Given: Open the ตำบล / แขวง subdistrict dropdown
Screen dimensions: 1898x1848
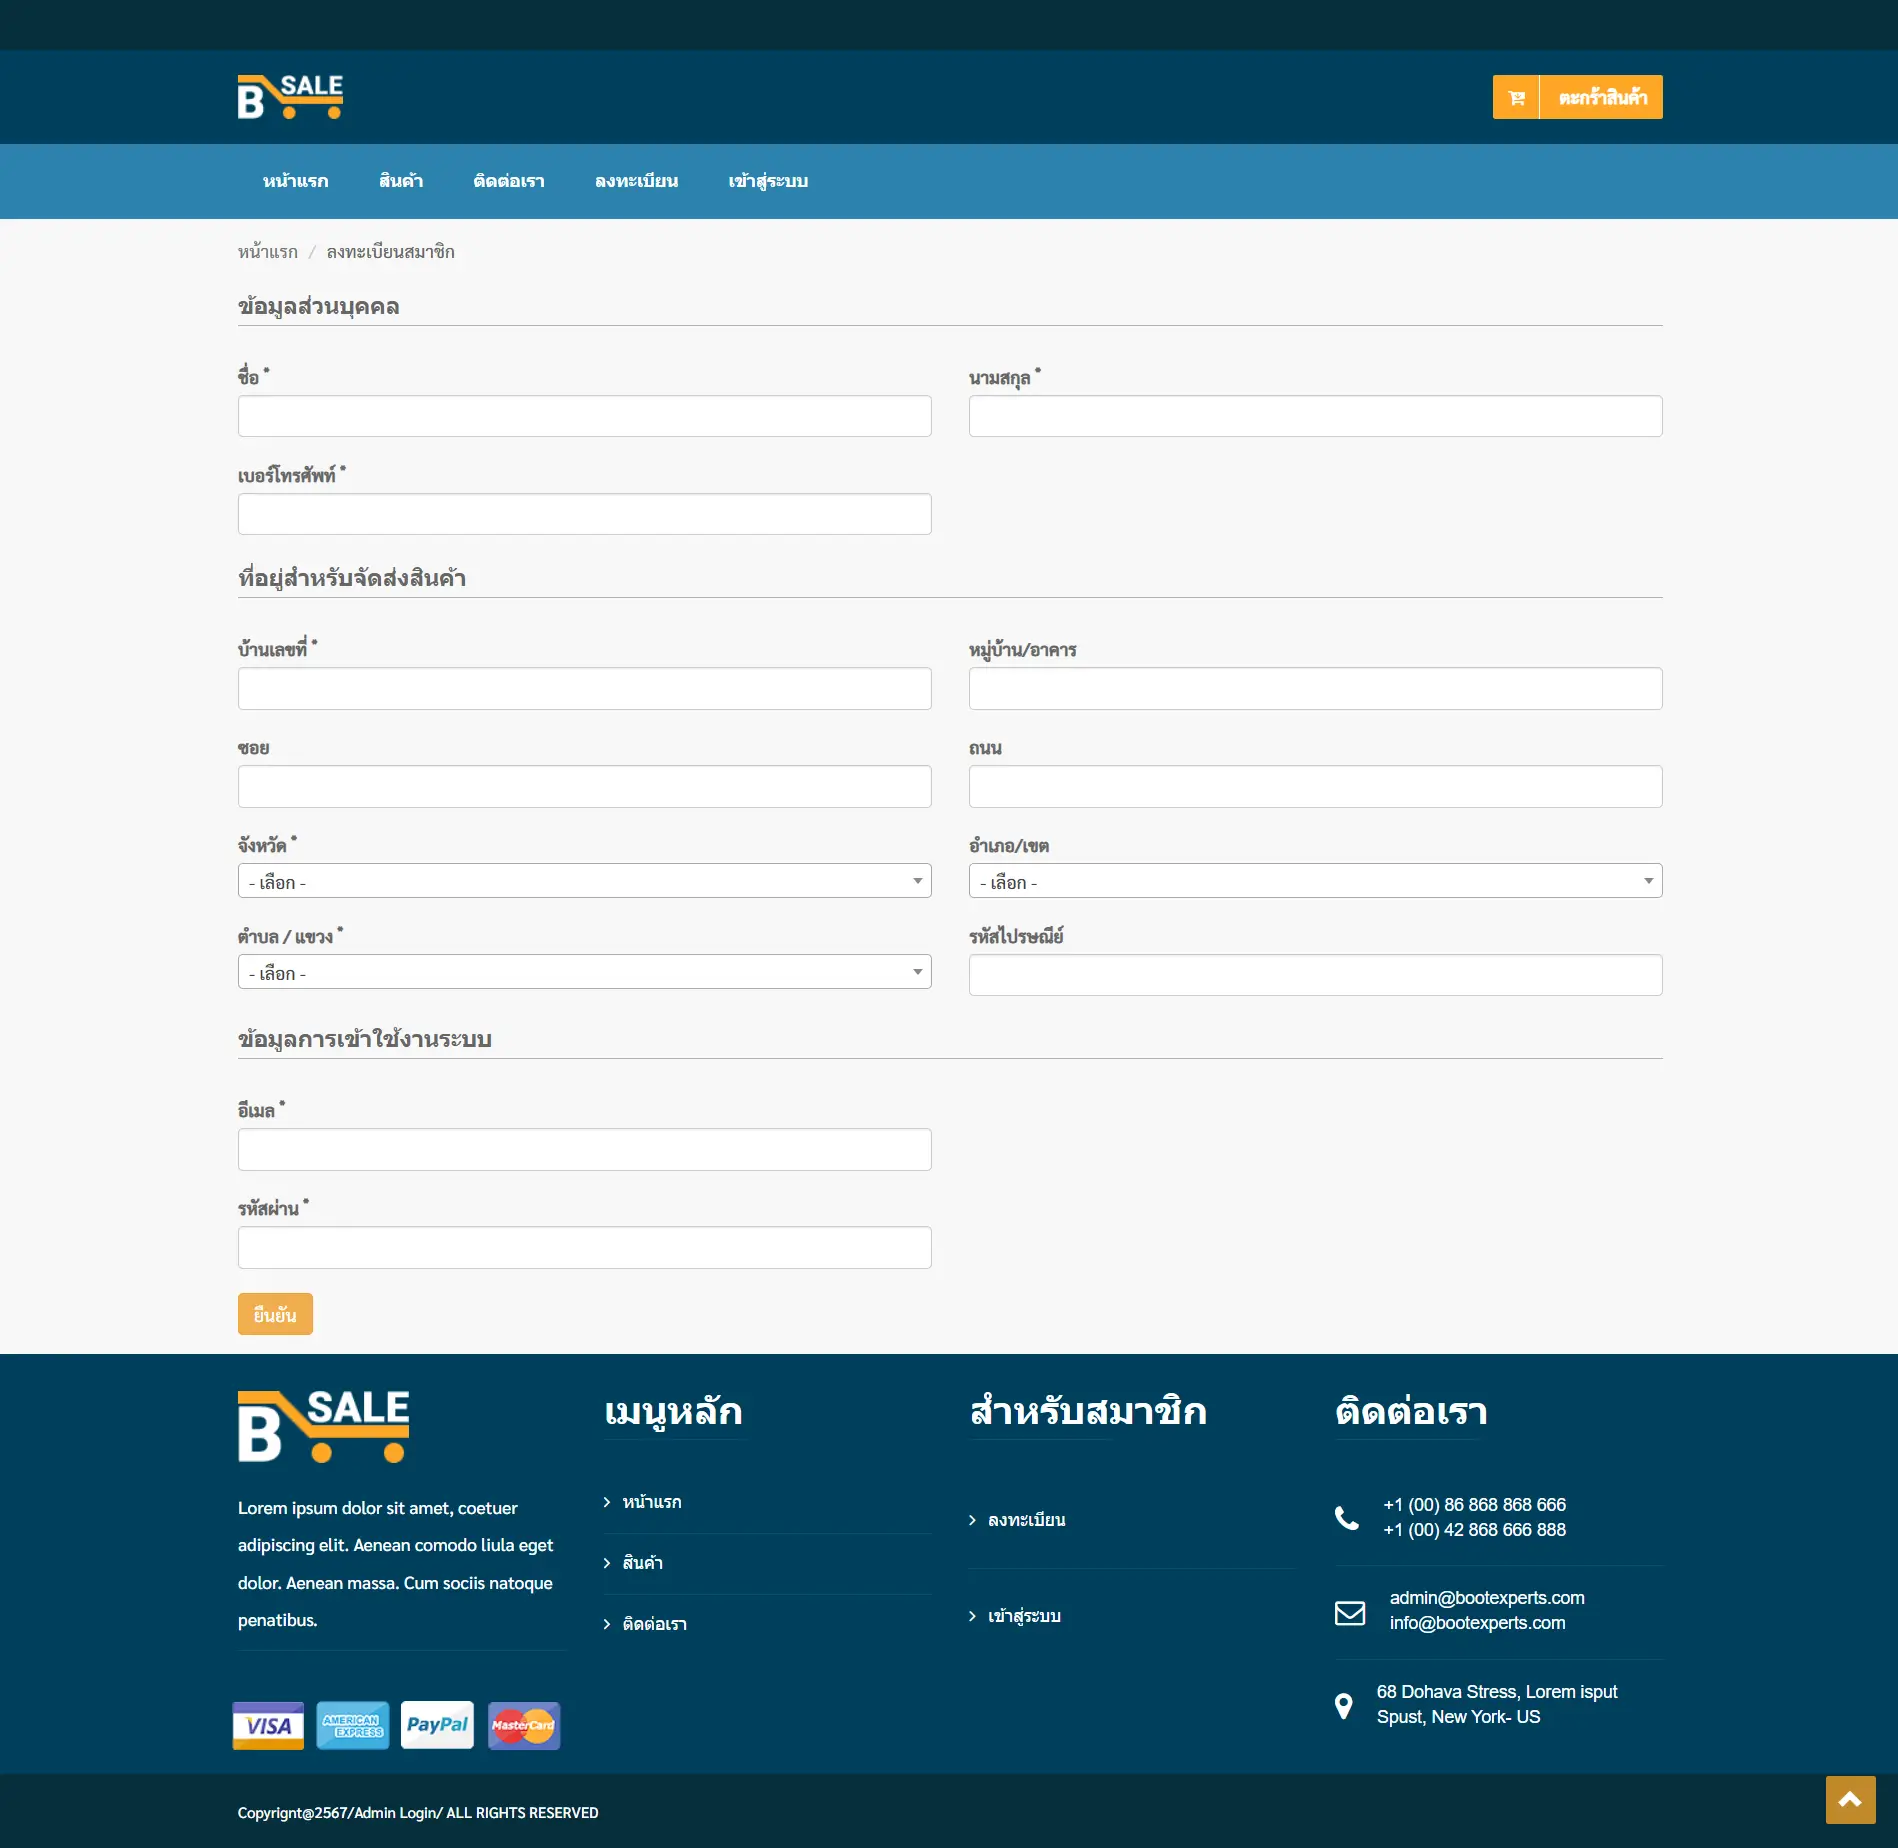Looking at the screenshot, I should tap(584, 971).
